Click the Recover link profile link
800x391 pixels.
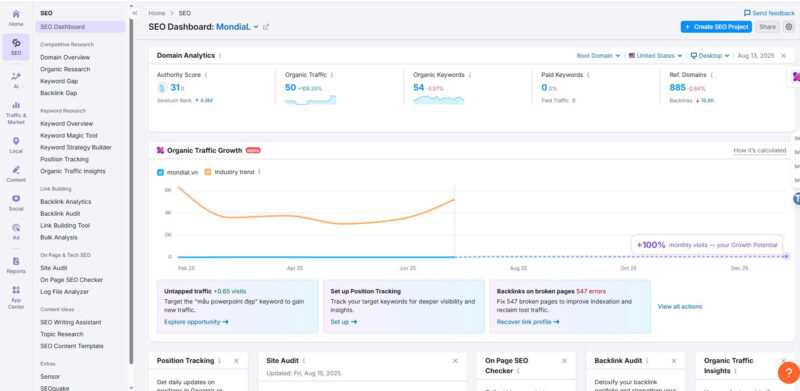pyautogui.click(x=528, y=322)
